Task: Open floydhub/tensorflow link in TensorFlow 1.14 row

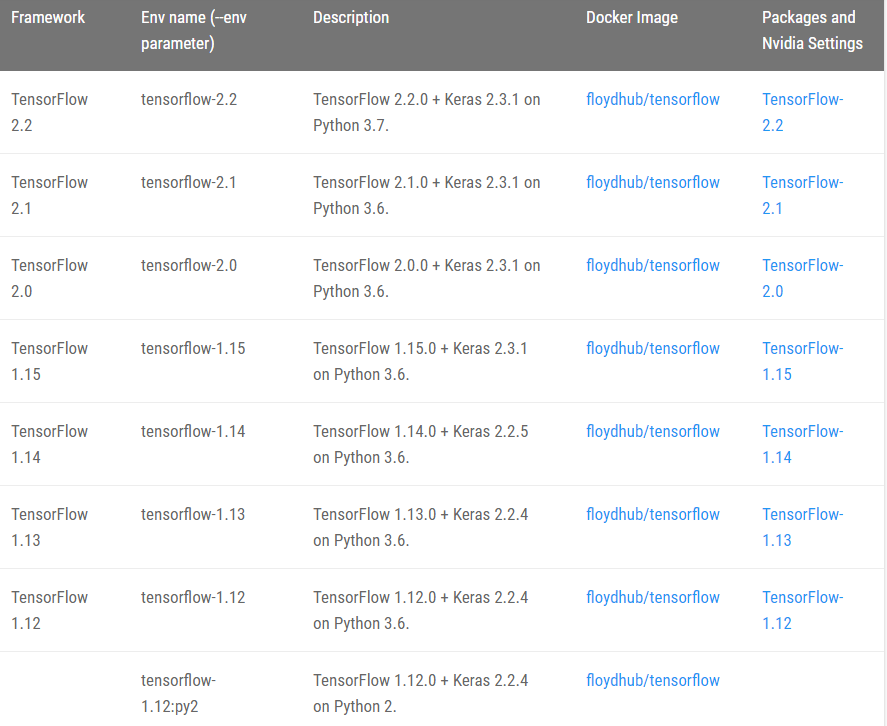Action: 653,432
